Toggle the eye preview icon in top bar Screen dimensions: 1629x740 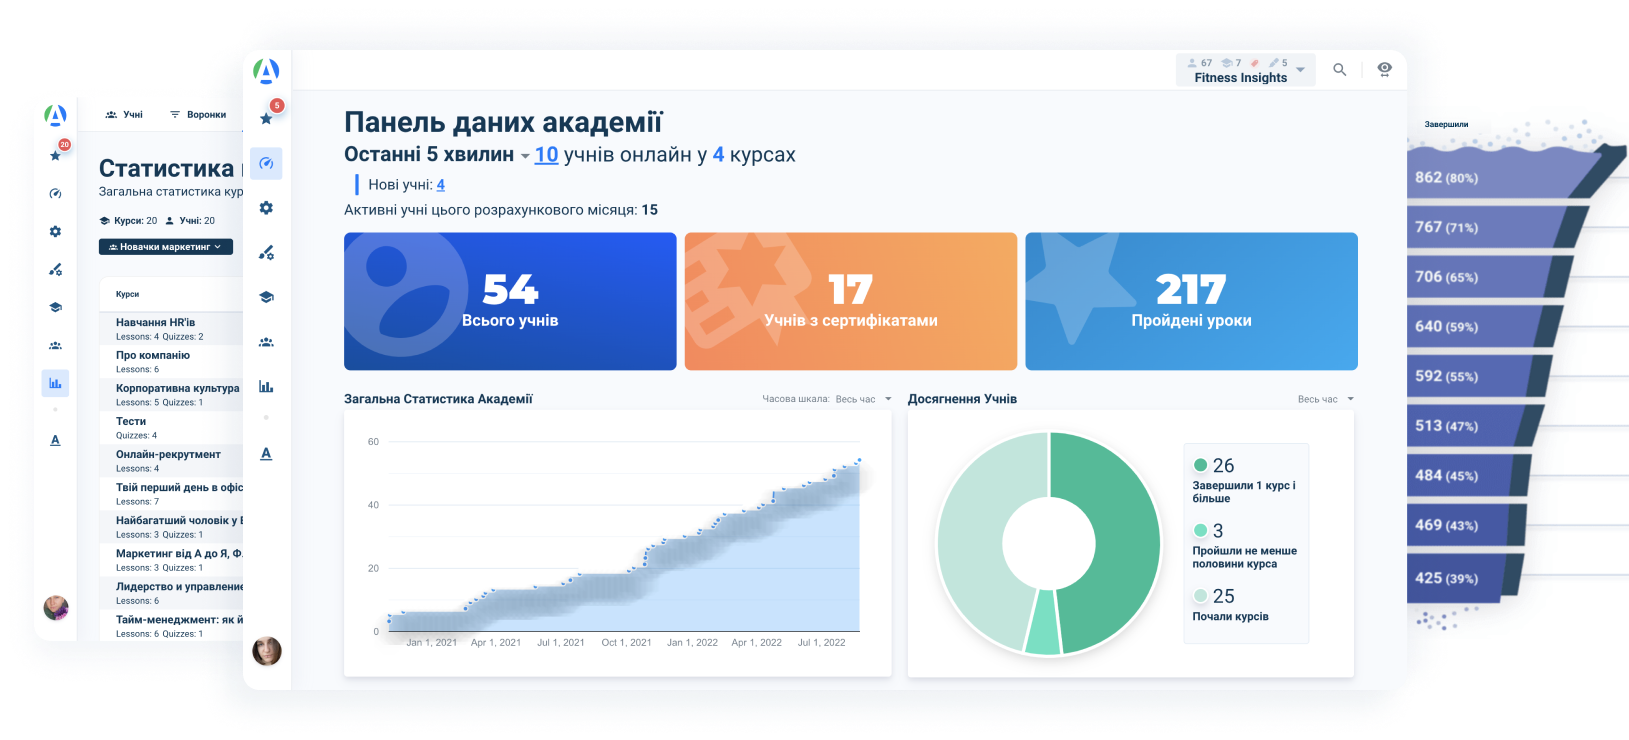1384,69
